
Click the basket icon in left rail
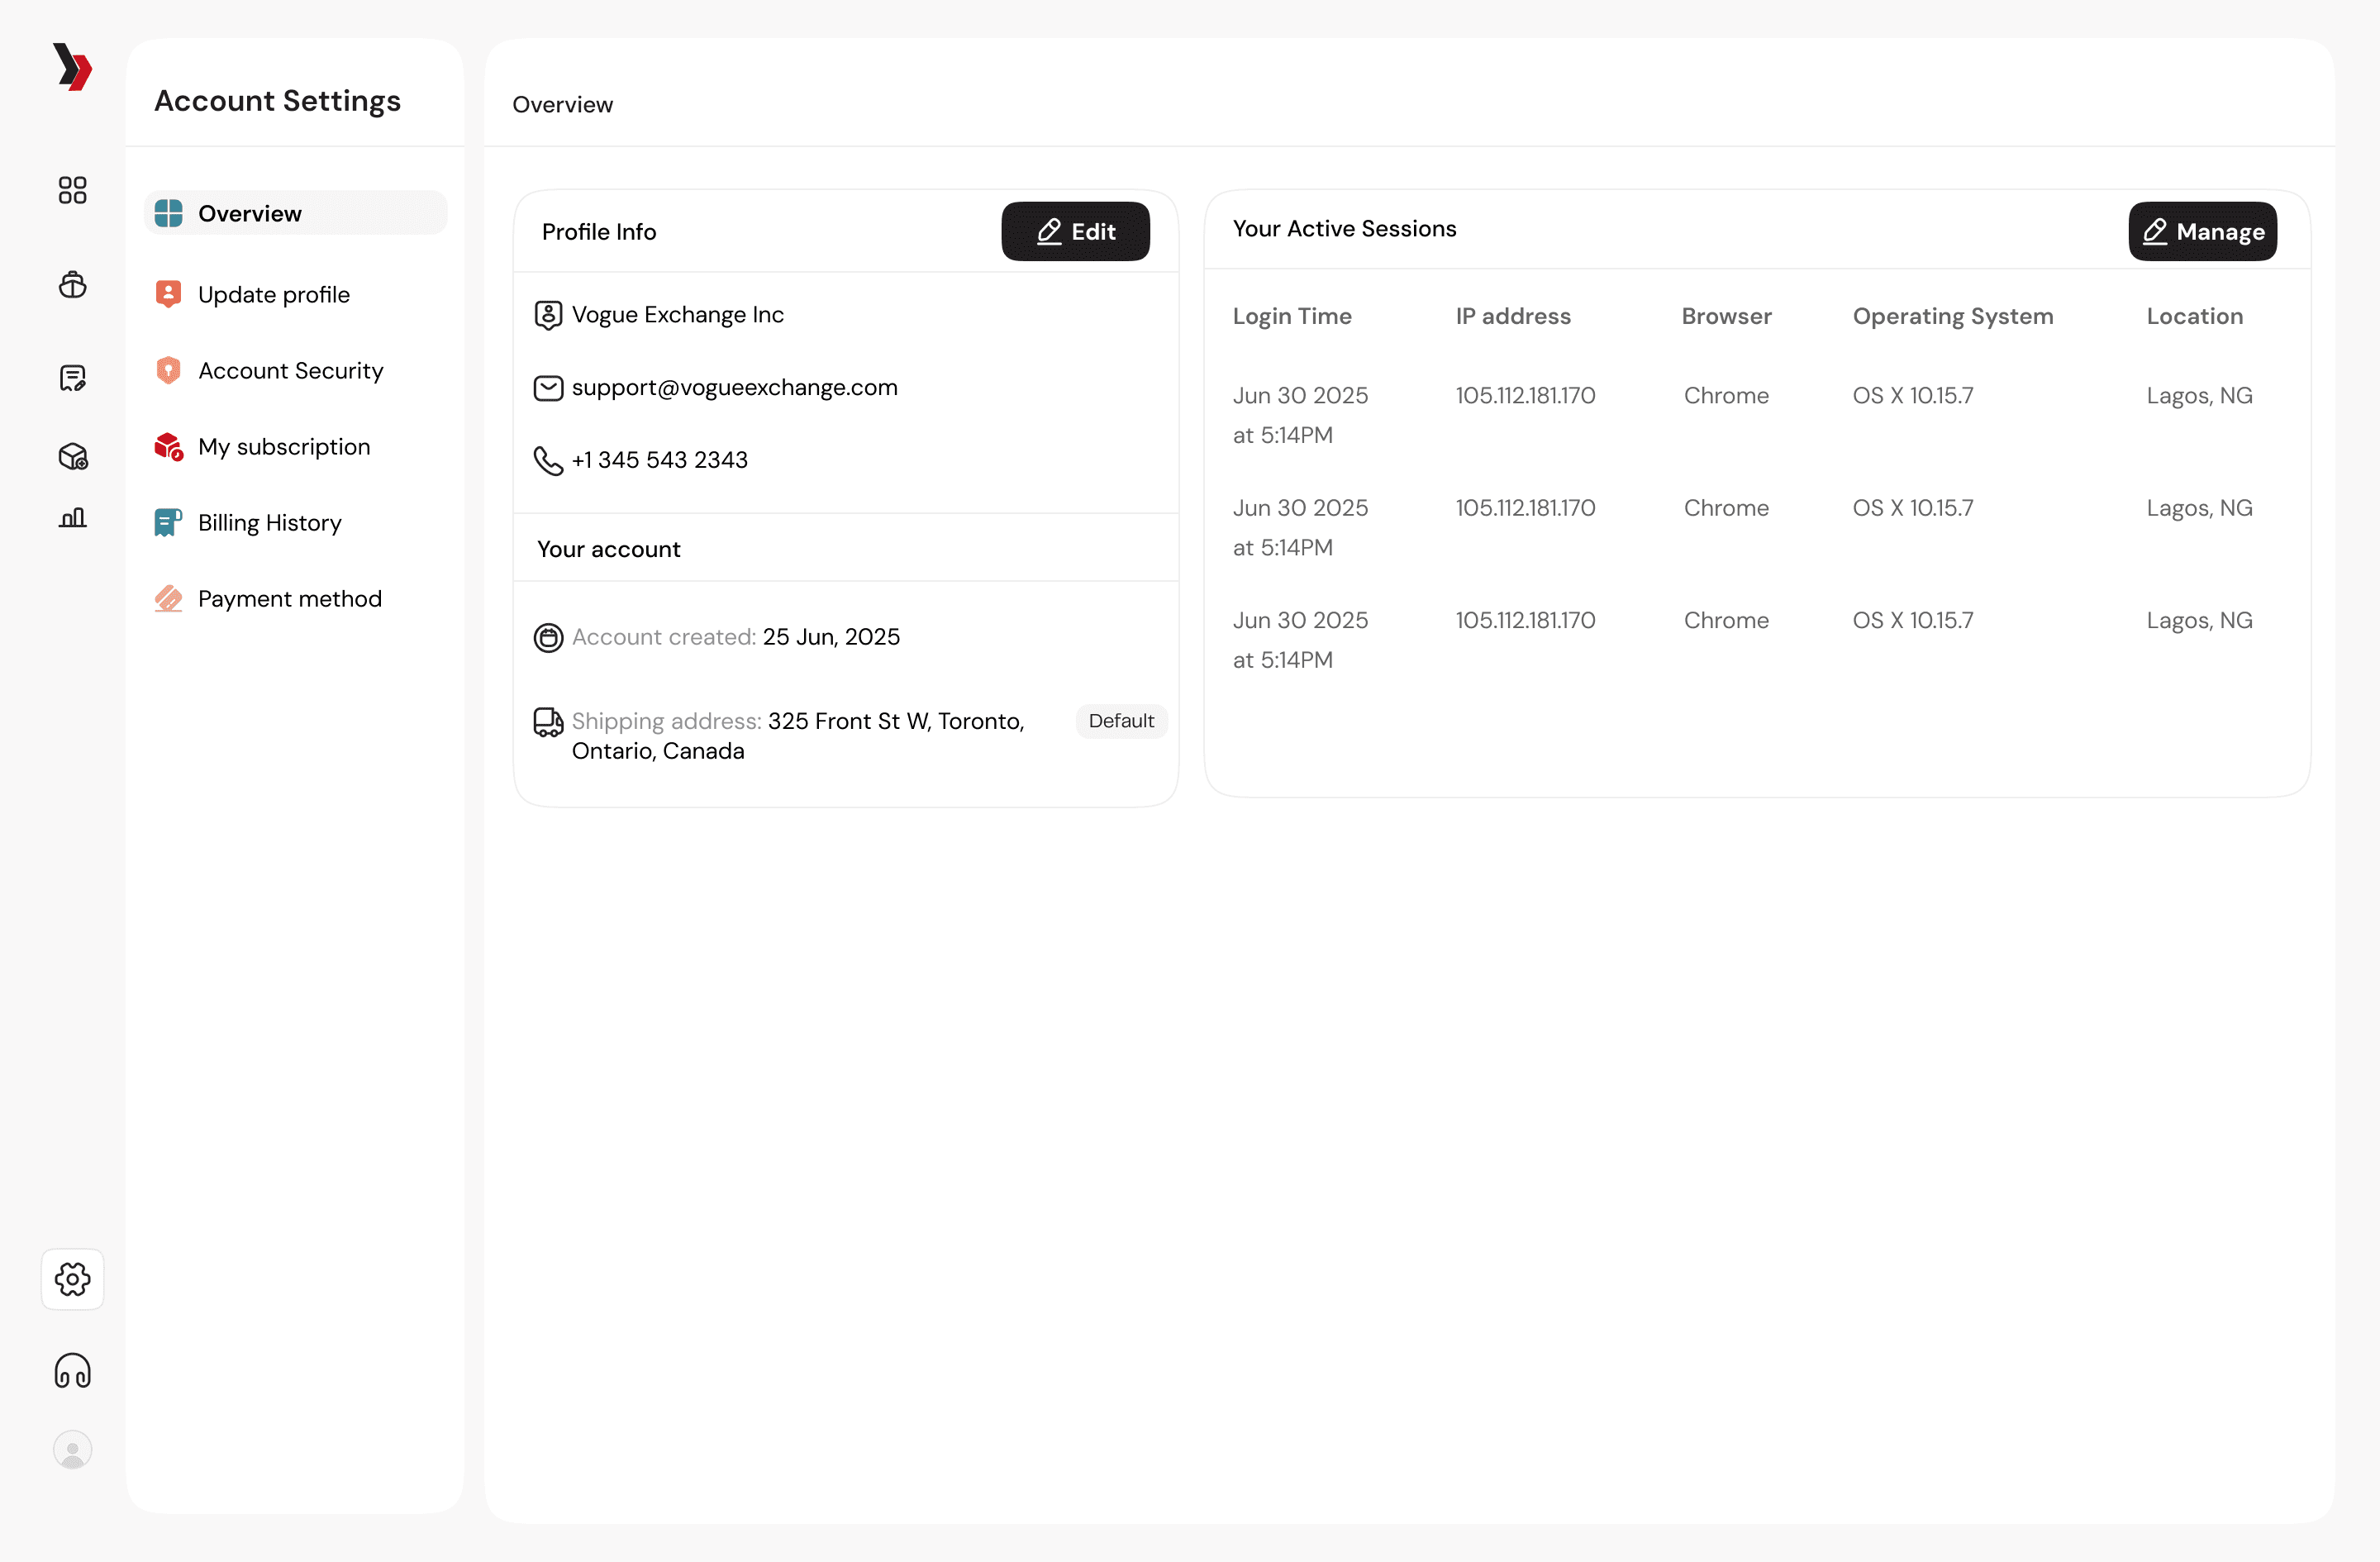click(72, 285)
